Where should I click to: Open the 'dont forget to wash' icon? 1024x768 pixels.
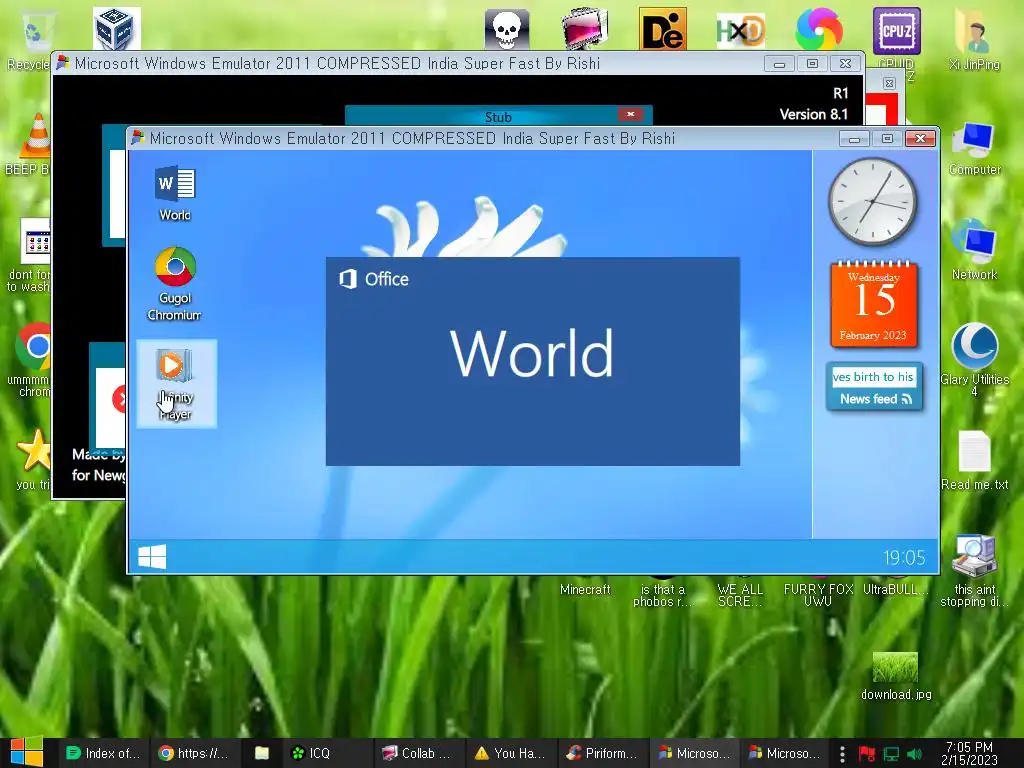(31, 255)
